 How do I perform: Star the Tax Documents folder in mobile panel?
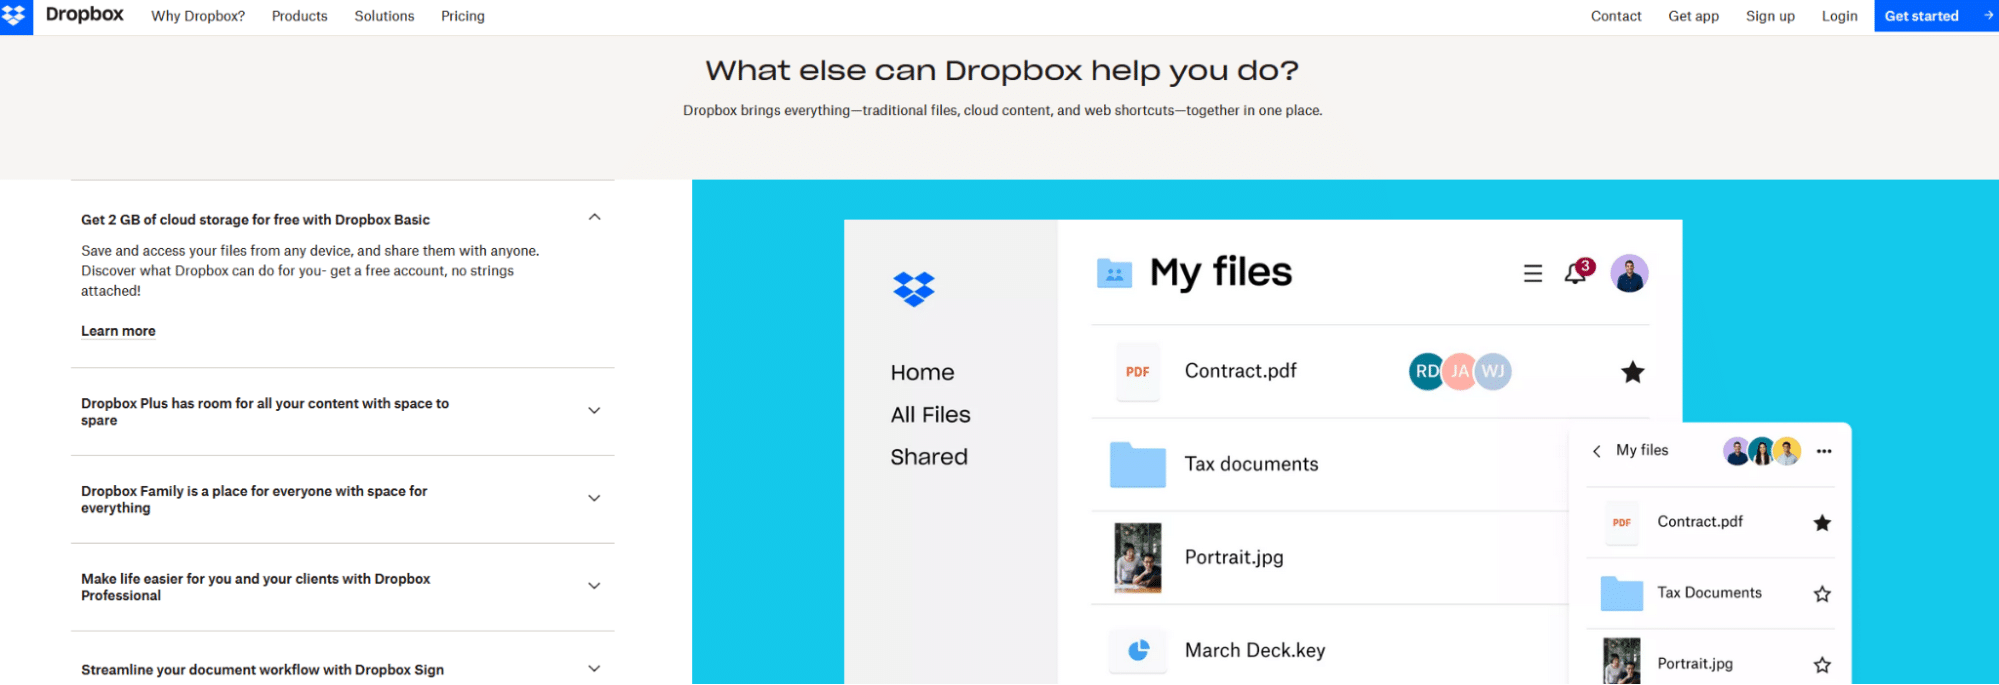pos(1822,594)
